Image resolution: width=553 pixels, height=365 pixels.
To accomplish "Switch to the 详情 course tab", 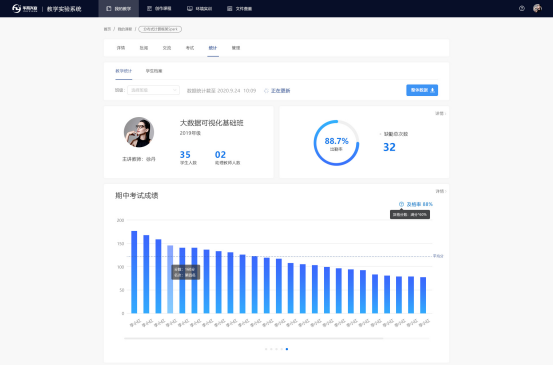I will [x=121, y=48].
